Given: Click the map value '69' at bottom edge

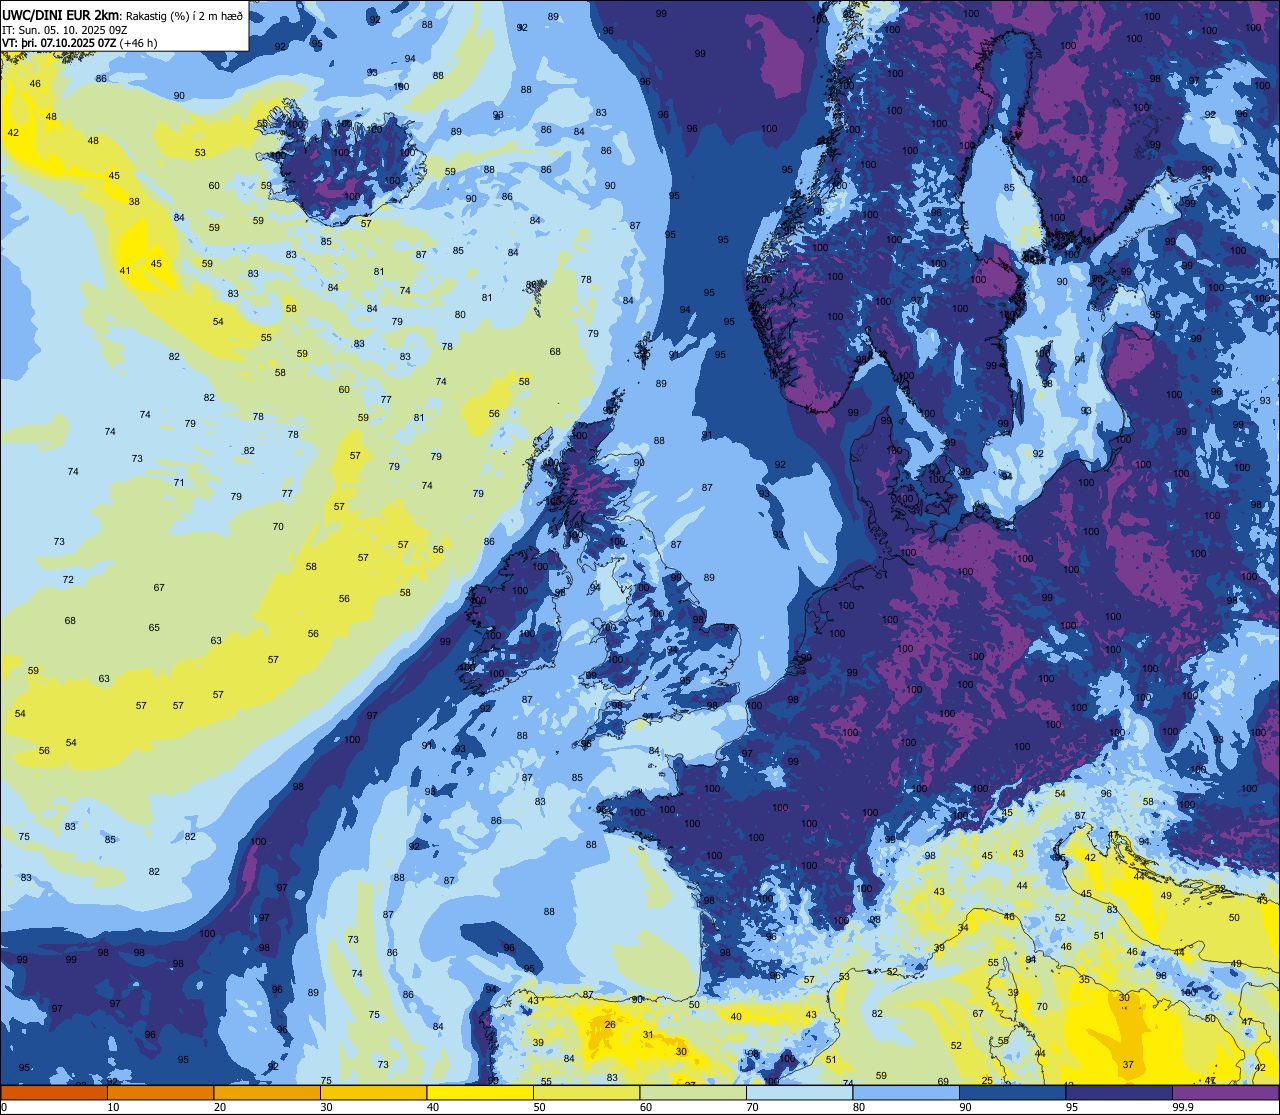Looking at the screenshot, I should tap(943, 1082).
